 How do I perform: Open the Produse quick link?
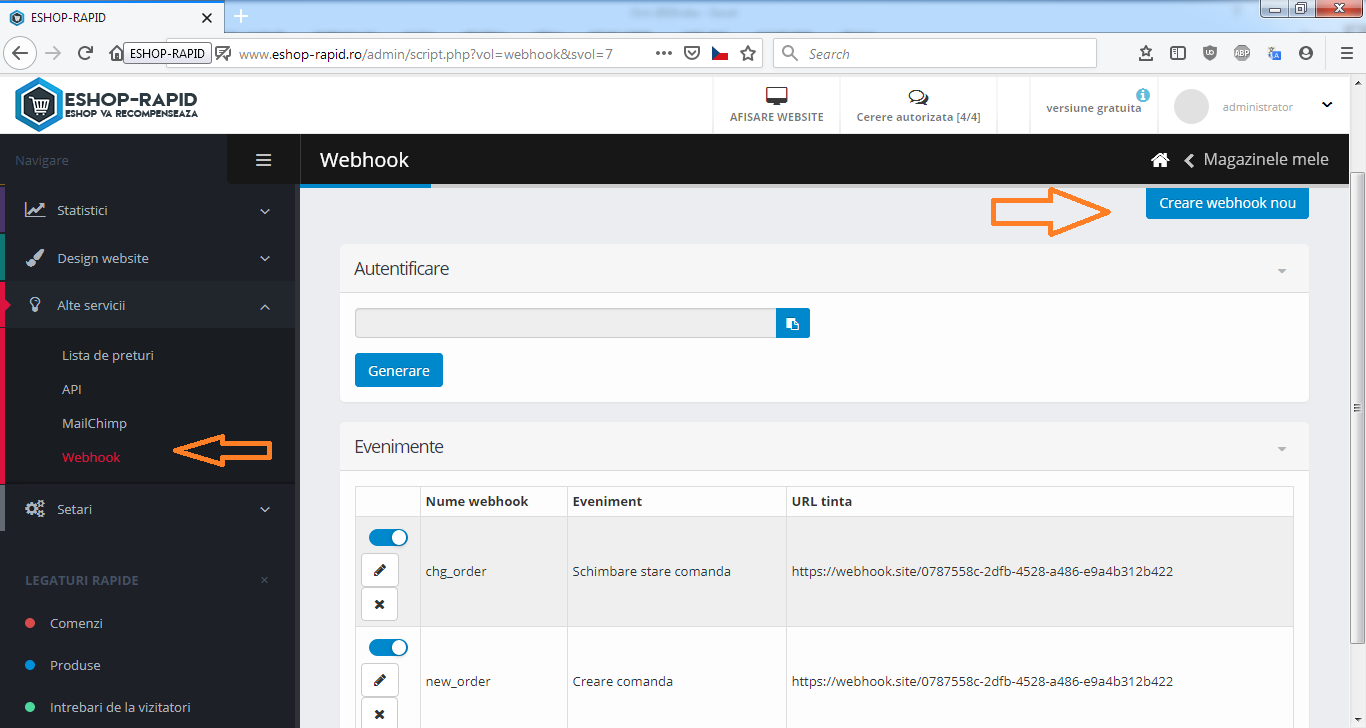click(75, 665)
